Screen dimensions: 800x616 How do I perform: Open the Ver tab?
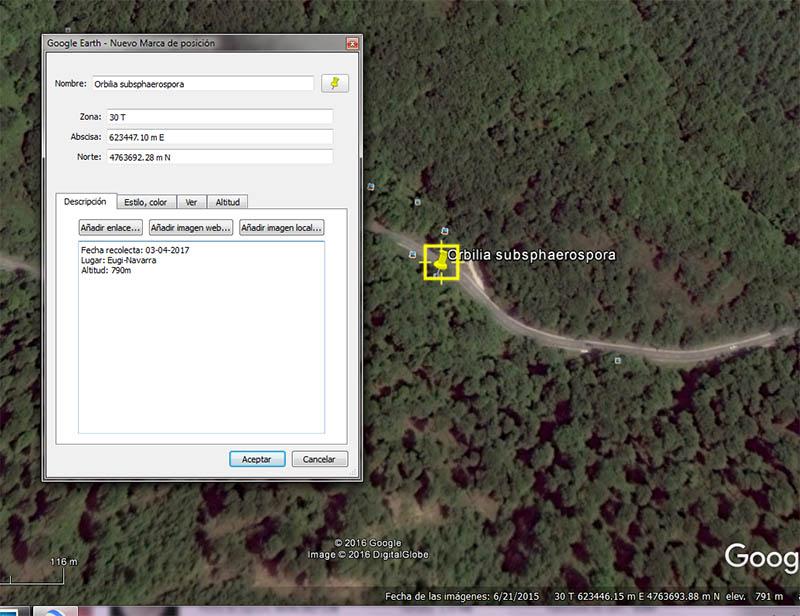[191, 202]
